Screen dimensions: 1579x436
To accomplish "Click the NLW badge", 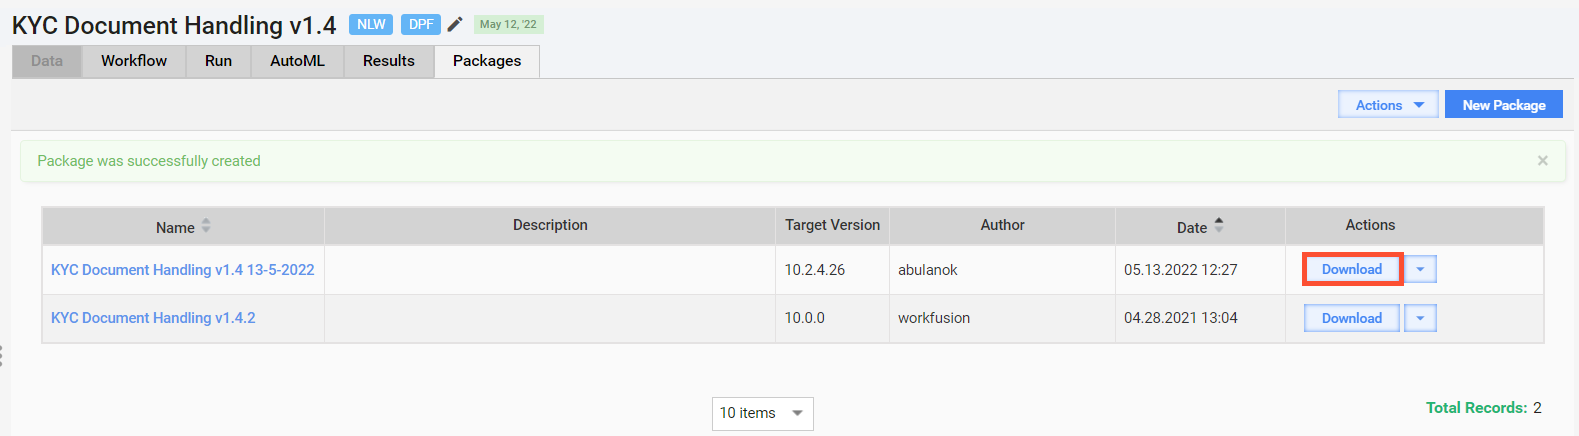I will (x=371, y=24).
